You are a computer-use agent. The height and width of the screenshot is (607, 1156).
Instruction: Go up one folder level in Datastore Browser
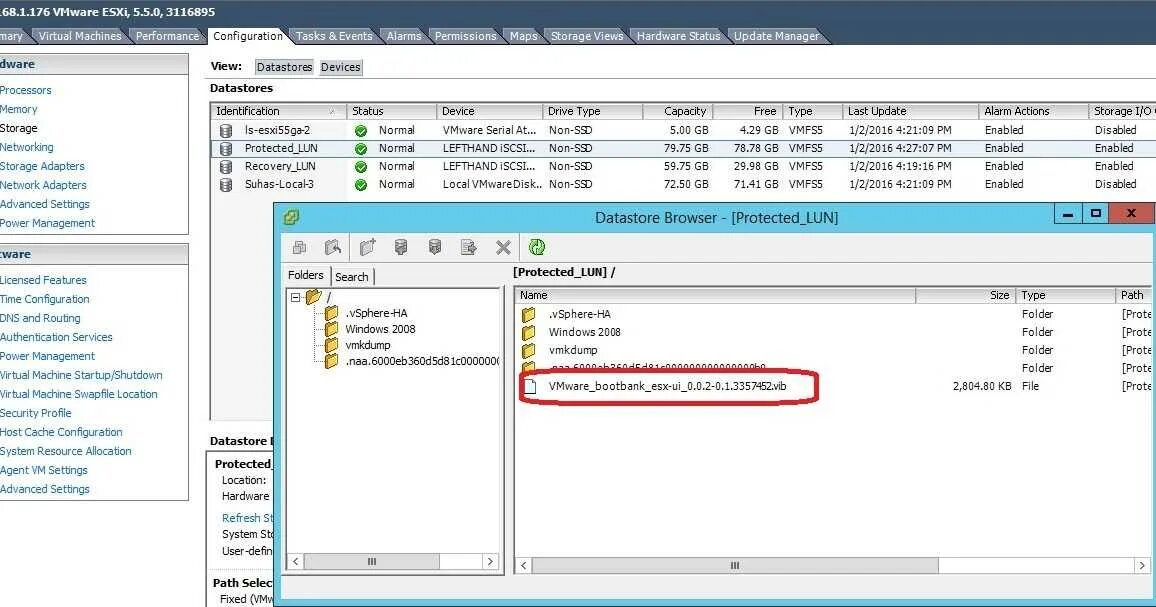333,247
